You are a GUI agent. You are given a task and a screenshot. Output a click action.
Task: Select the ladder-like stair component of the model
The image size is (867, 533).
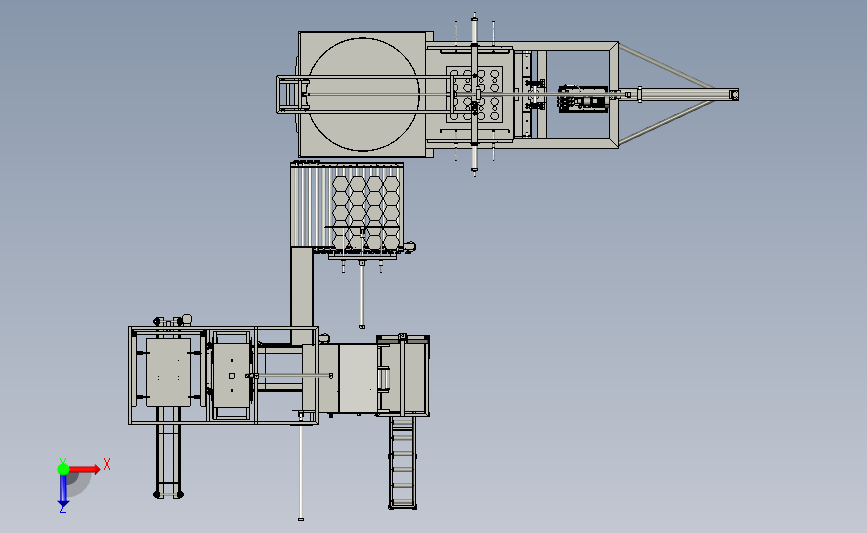pos(403,463)
